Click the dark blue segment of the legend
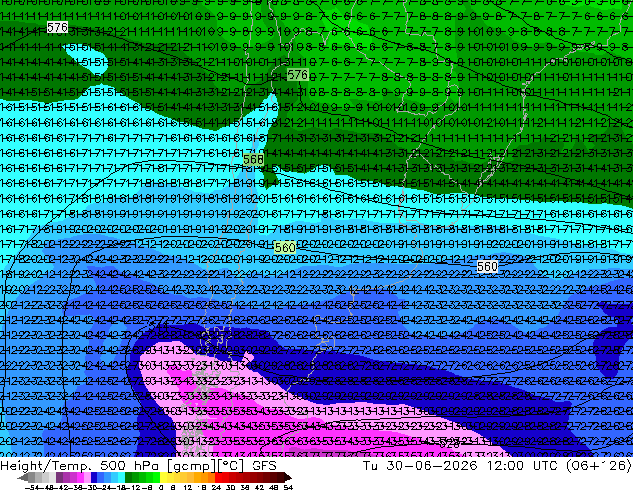 pyautogui.click(x=94, y=477)
